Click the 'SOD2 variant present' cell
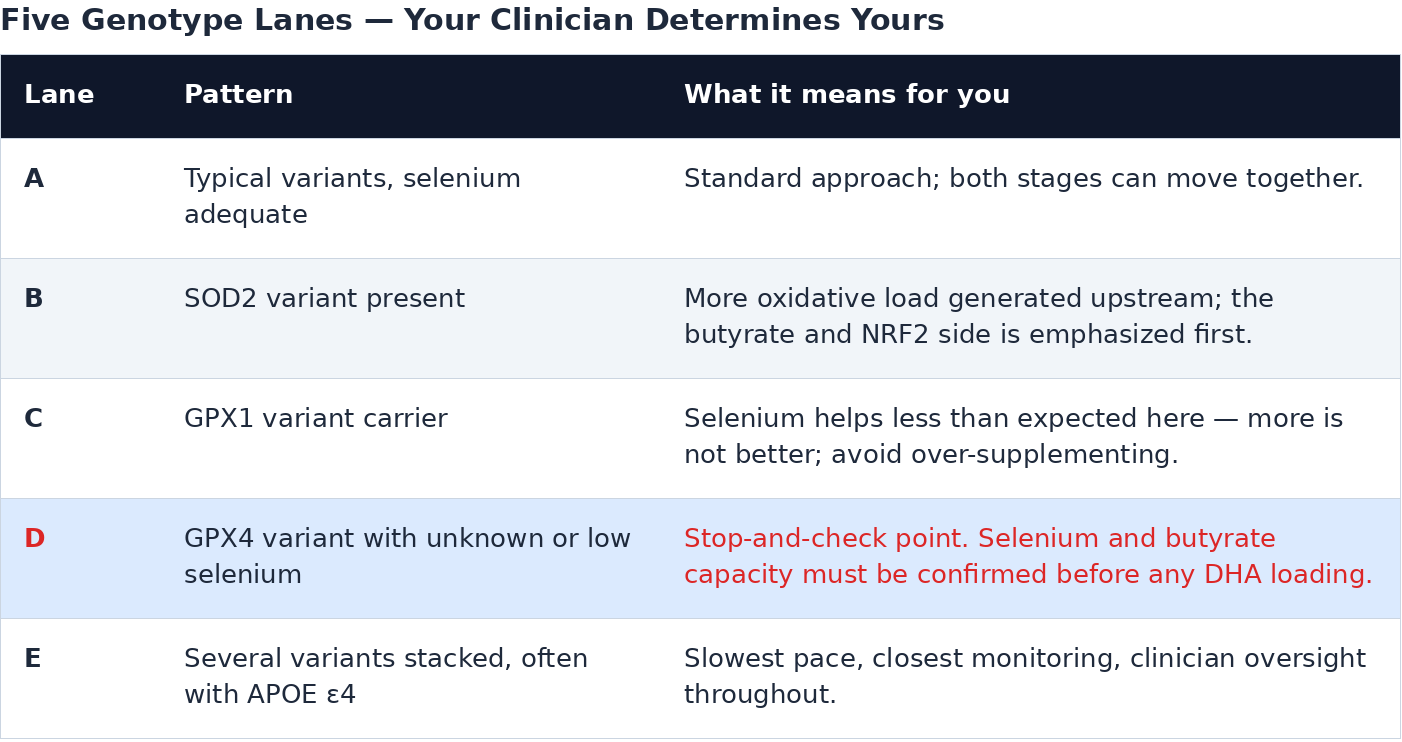Image resolution: width=1402 pixels, height=742 pixels. 324,300
